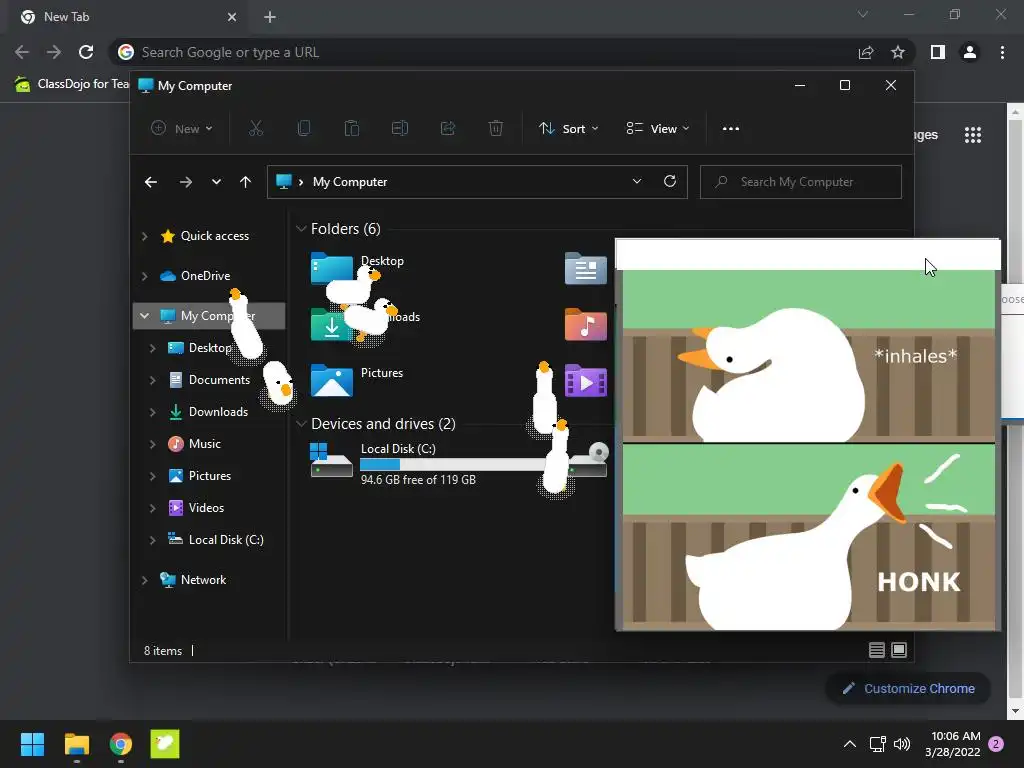
Task: Click the goose app icon on taskbar
Action: [165, 744]
